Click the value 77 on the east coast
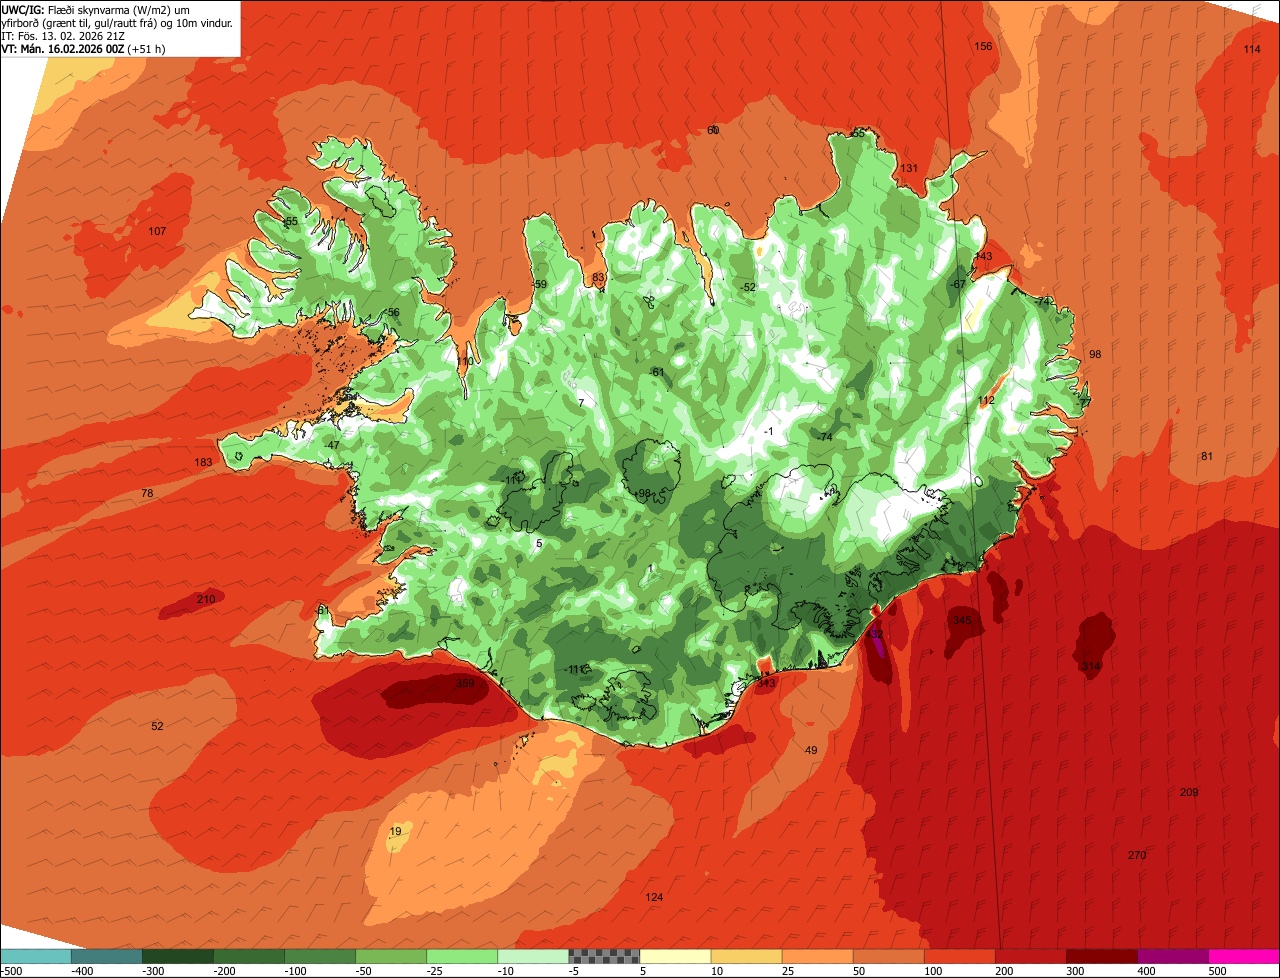 [1085, 403]
